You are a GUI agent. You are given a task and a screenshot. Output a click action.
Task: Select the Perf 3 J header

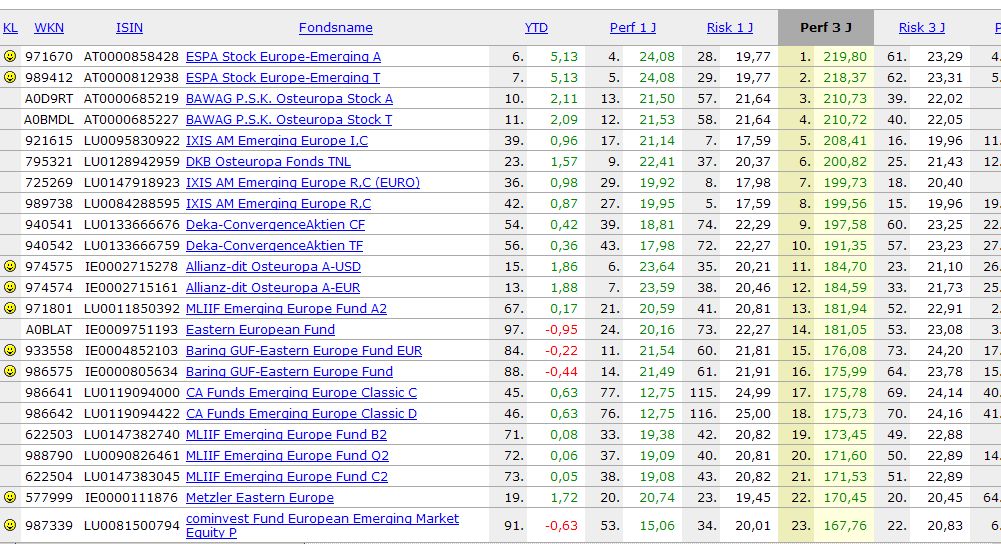[x=826, y=27]
